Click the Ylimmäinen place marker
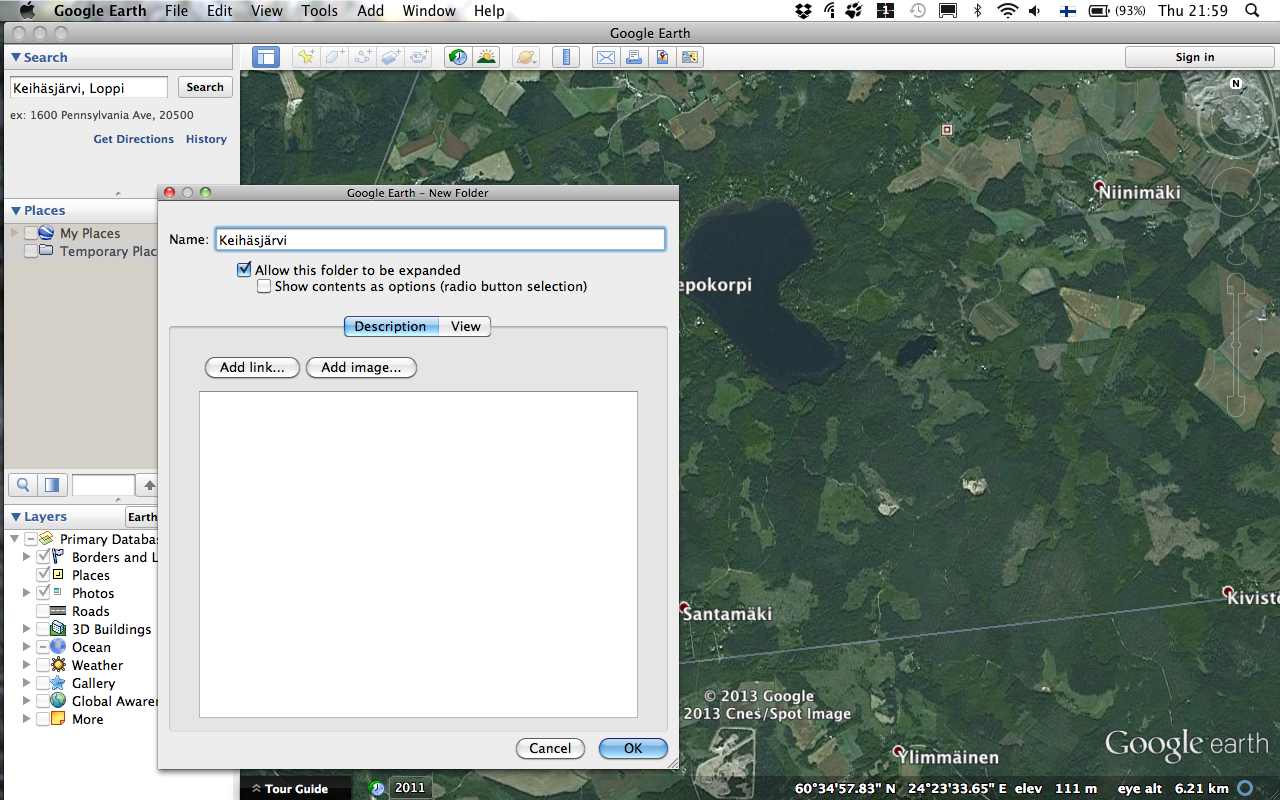The image size is (1280, 800). click(x=899, y=751)
